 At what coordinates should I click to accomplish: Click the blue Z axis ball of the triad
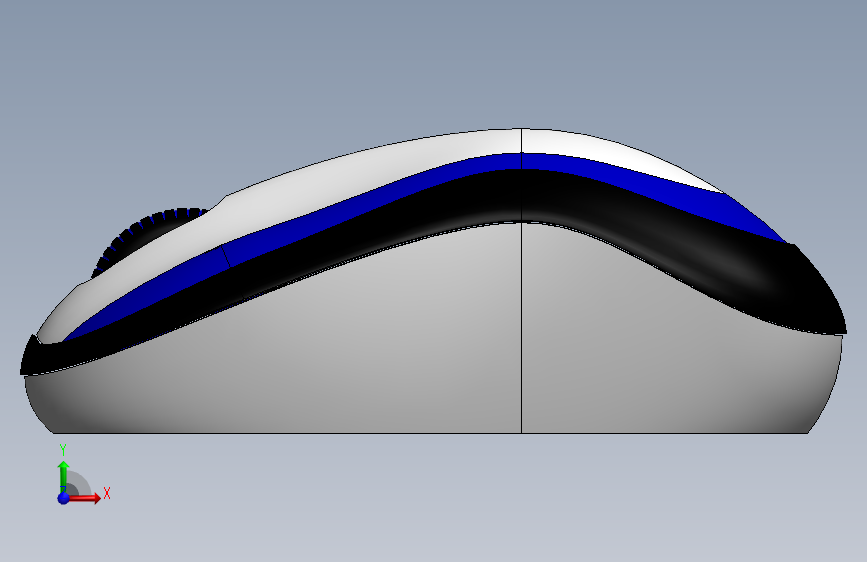(x=64, y=498)
